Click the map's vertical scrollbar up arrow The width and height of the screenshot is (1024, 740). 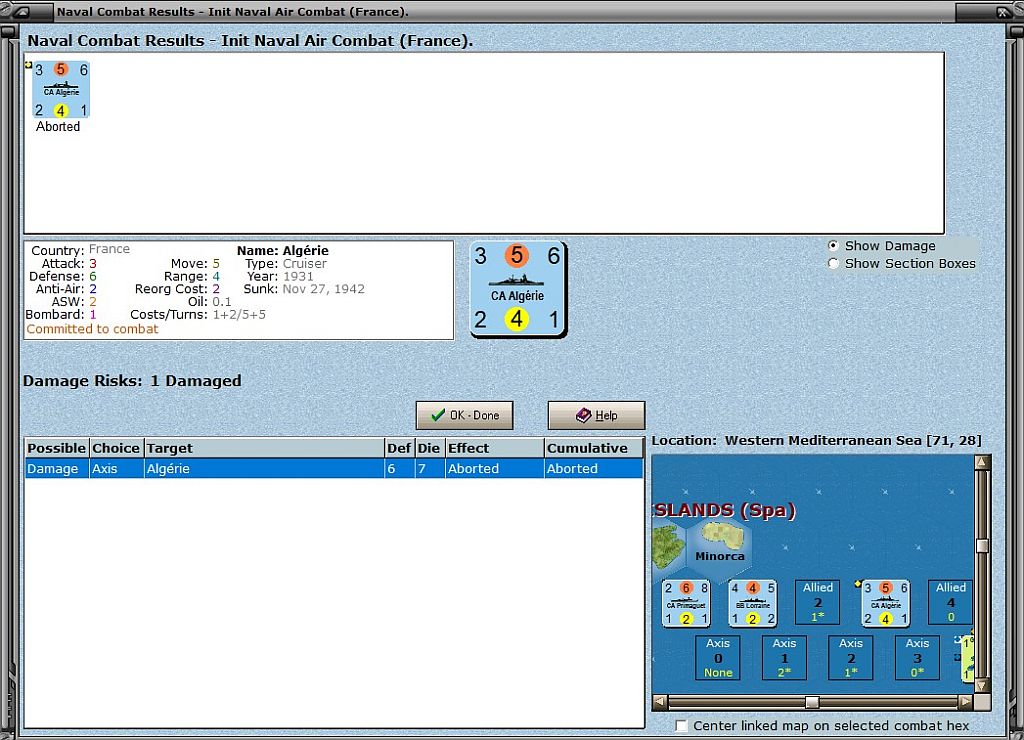982,462
